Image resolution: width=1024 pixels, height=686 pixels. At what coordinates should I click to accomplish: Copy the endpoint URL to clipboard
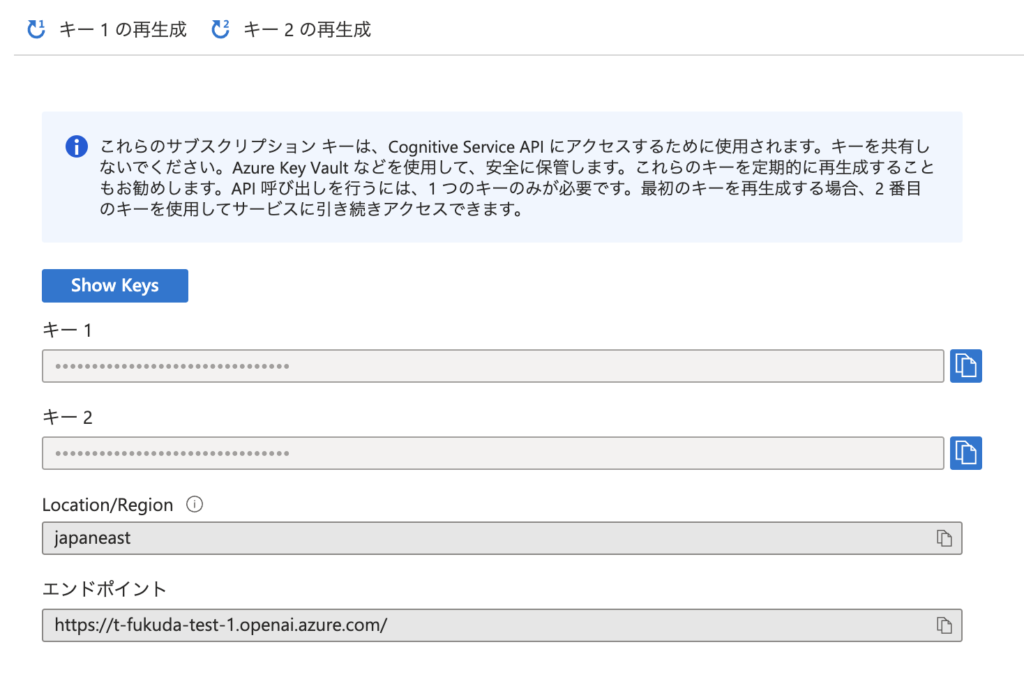943,625
